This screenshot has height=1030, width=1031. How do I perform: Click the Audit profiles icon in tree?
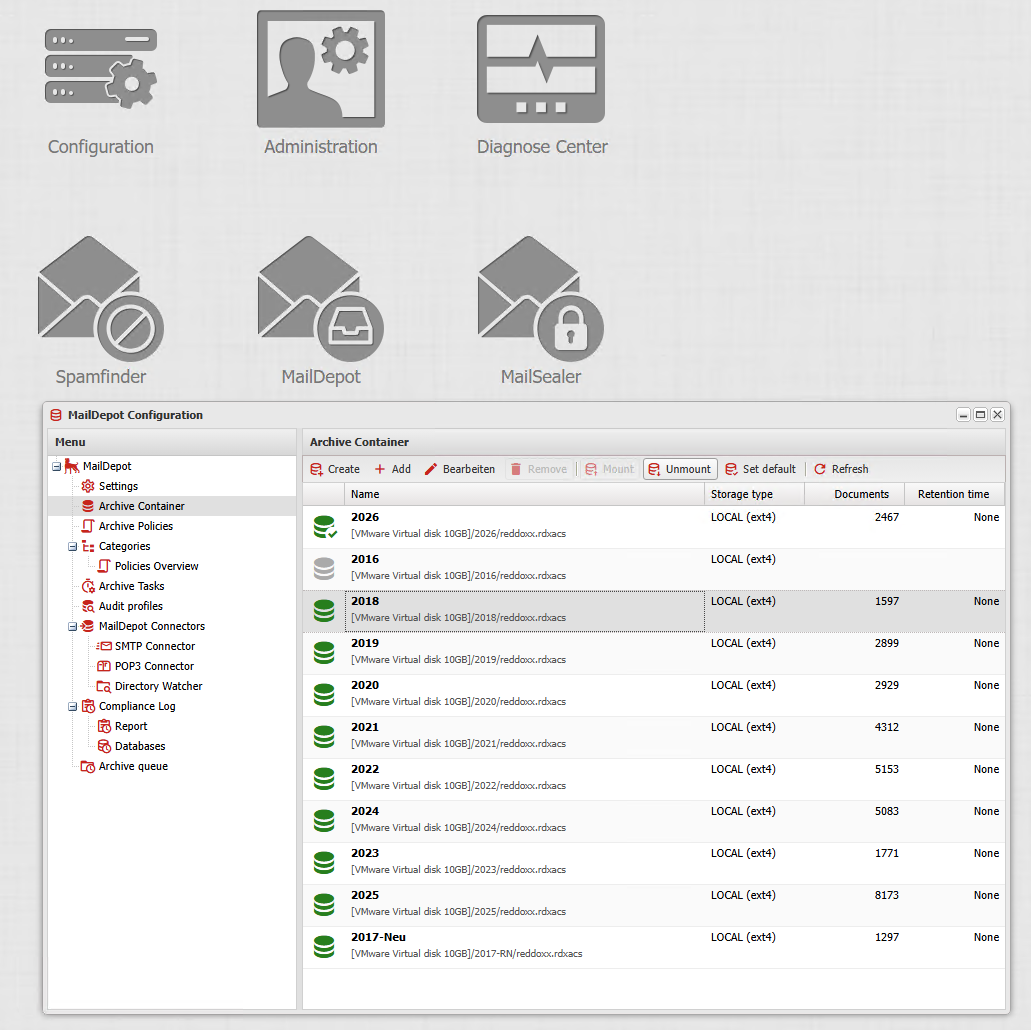[x=87, y=606]
